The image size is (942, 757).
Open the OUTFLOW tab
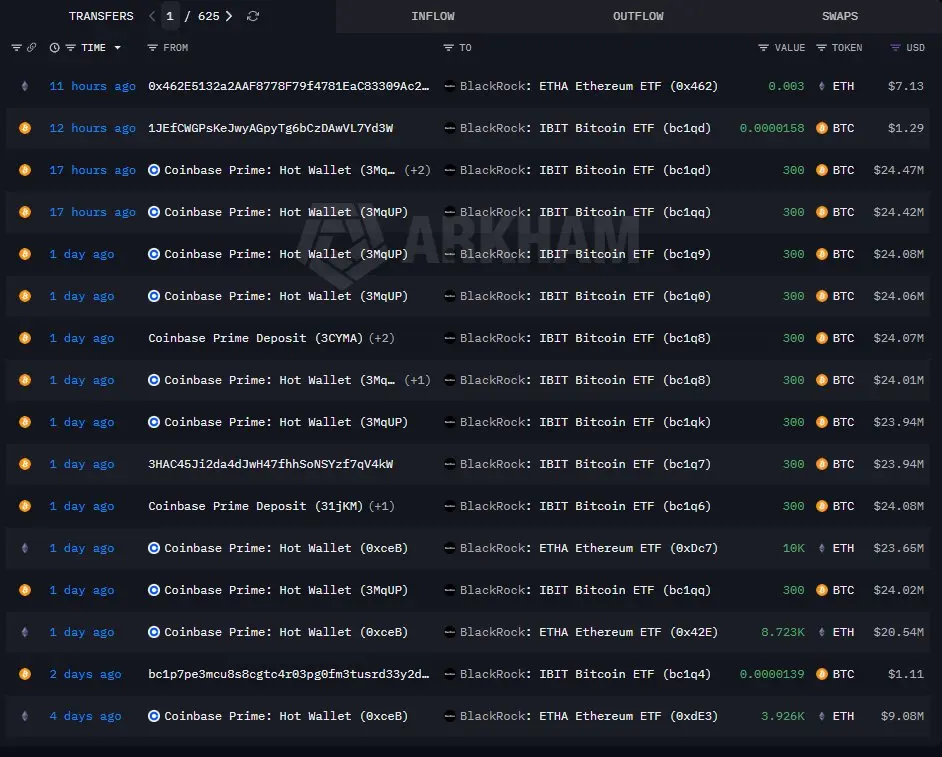(x=638, y=16)
